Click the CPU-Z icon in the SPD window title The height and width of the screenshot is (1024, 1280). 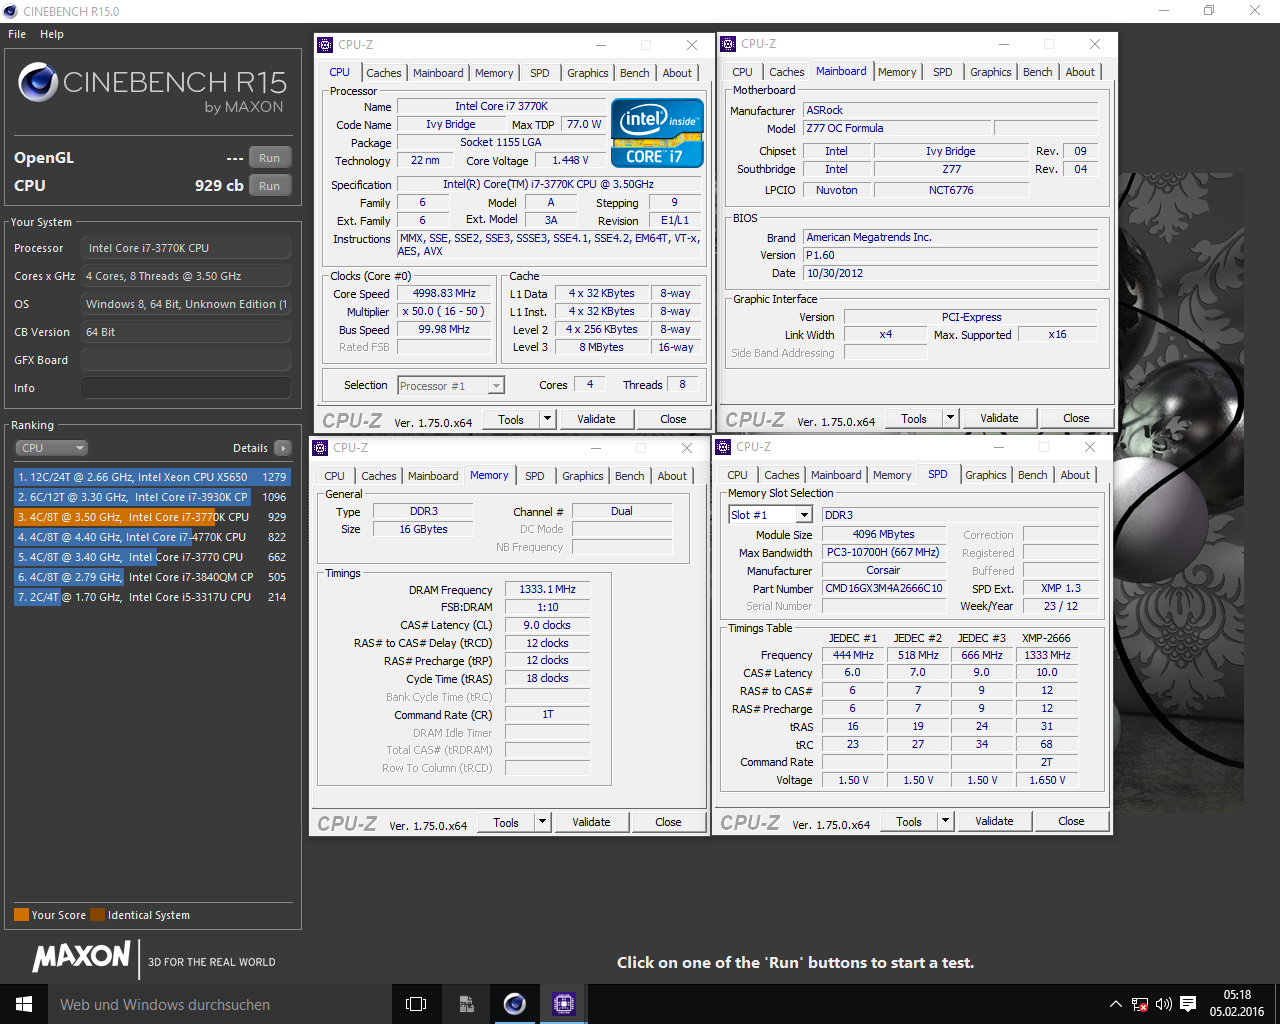pos(724,447)
